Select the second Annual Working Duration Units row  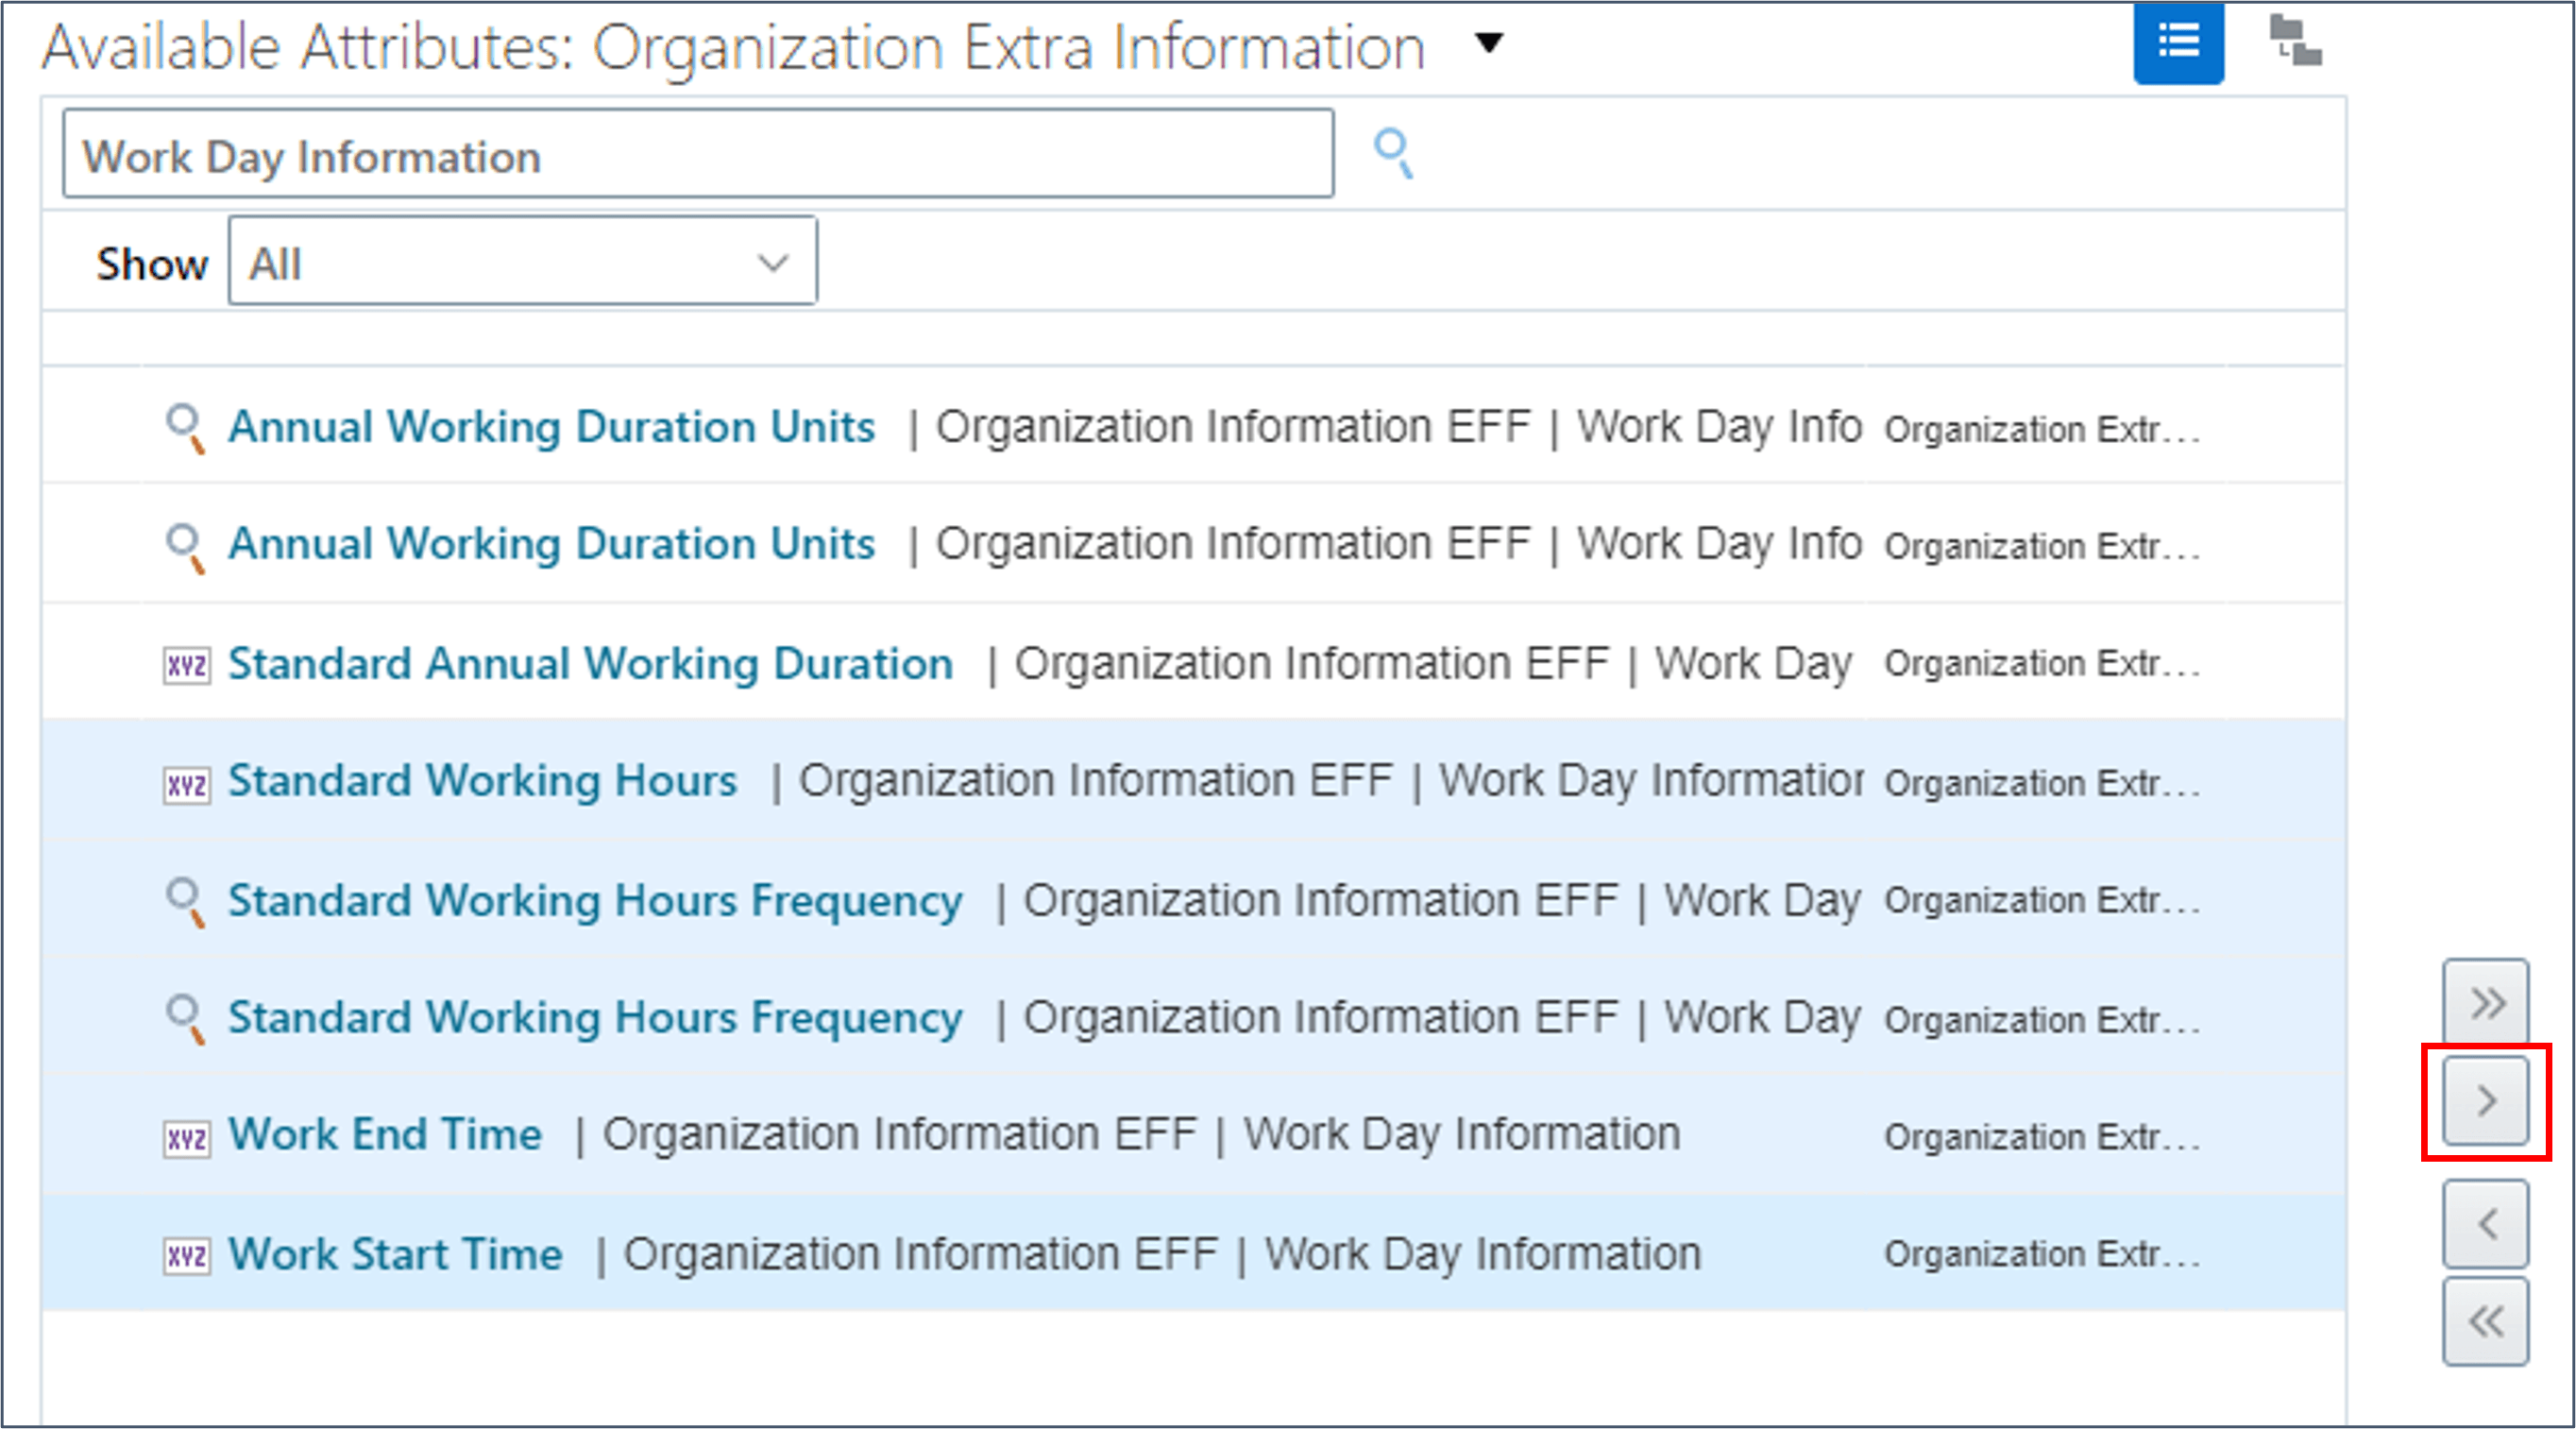pyautogui.click(x=551, y=545)
